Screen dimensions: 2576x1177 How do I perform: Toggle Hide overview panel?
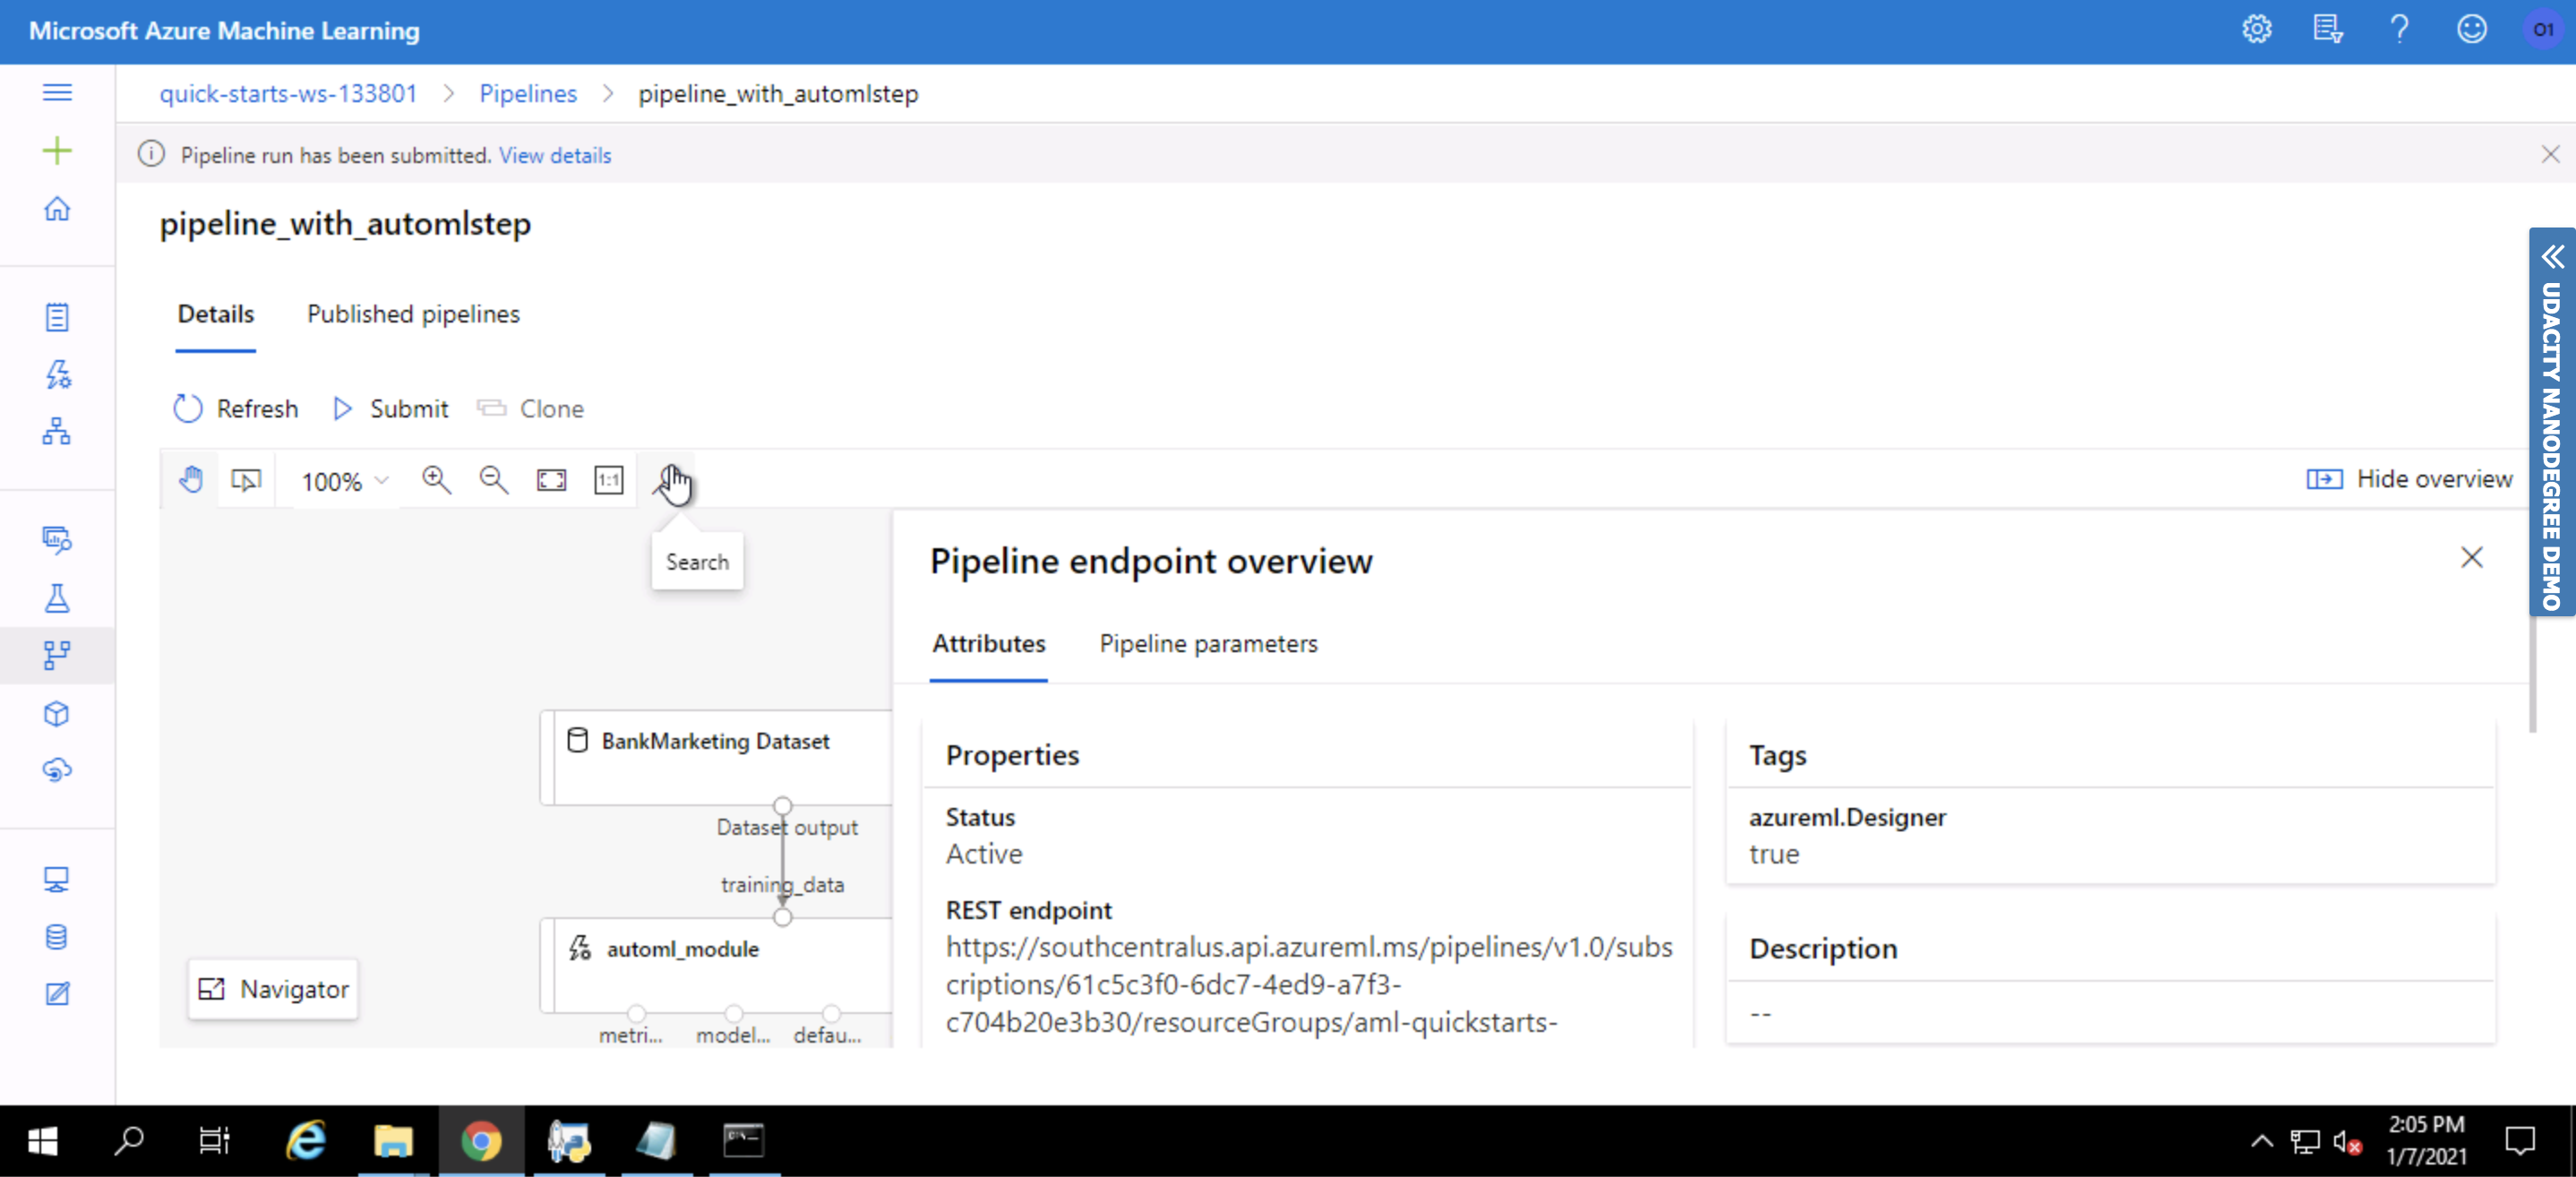(x=2409, y=479)
